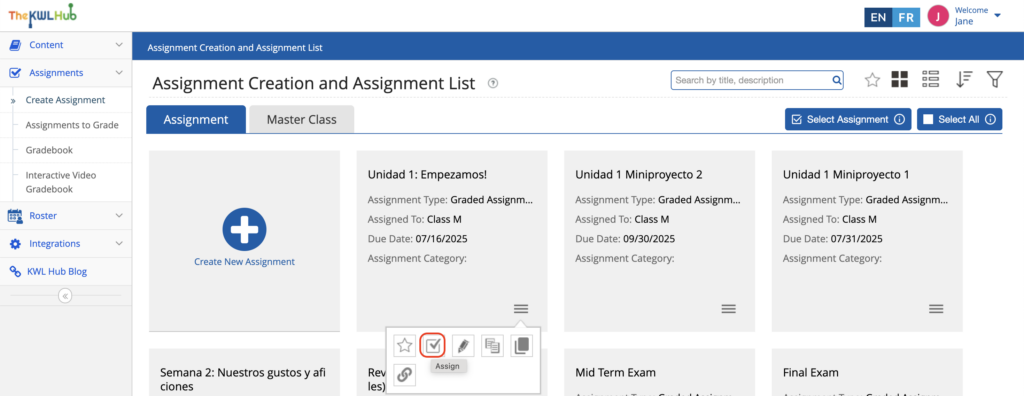Click the Assign checkmark icon in popup

click(432, 345)
